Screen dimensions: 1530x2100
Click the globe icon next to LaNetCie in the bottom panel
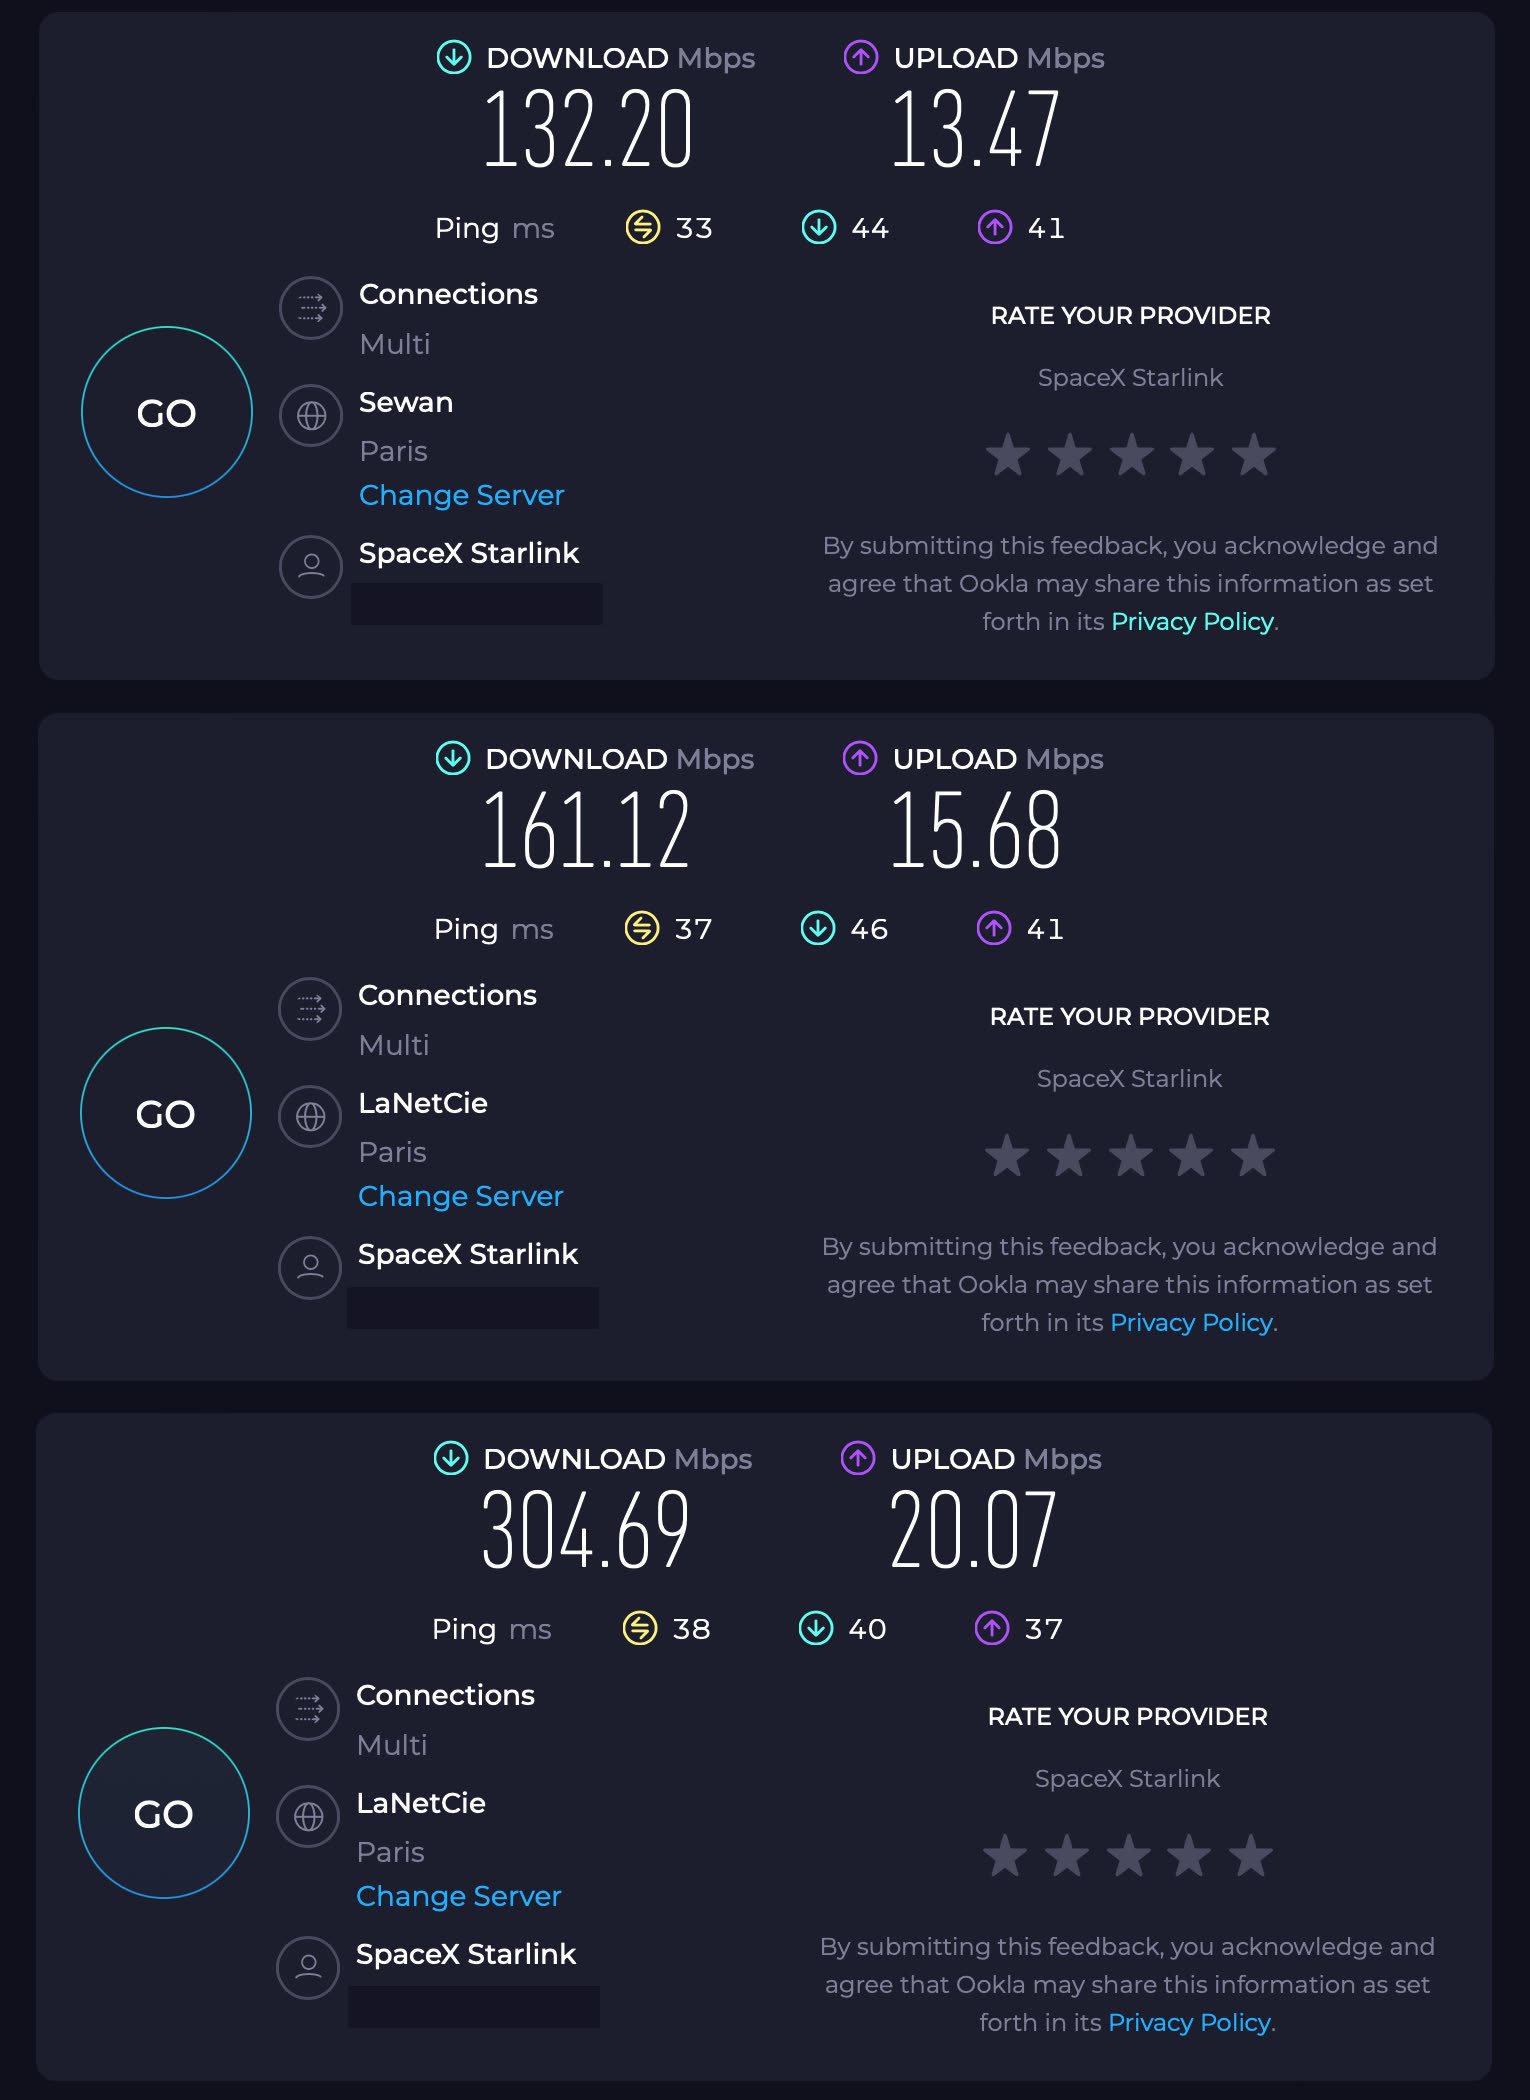308,1816
